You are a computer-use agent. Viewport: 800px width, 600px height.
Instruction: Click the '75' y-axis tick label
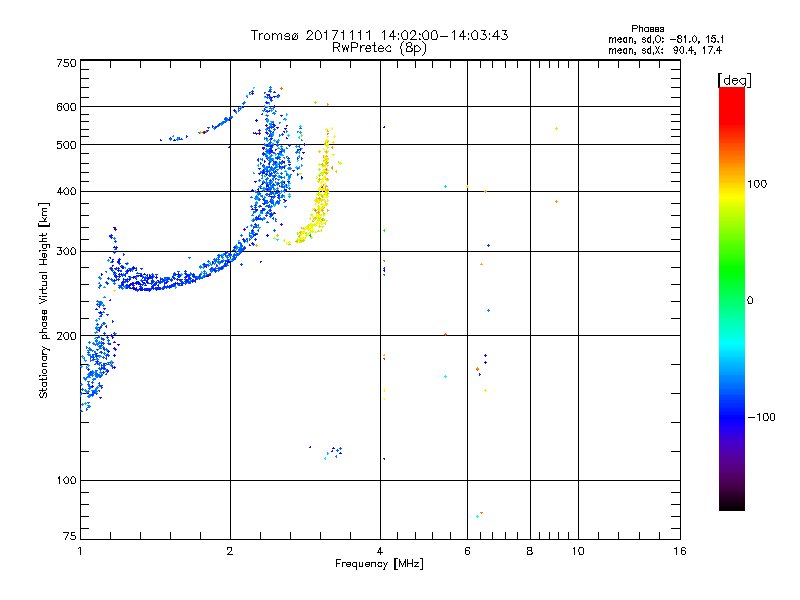70,536
